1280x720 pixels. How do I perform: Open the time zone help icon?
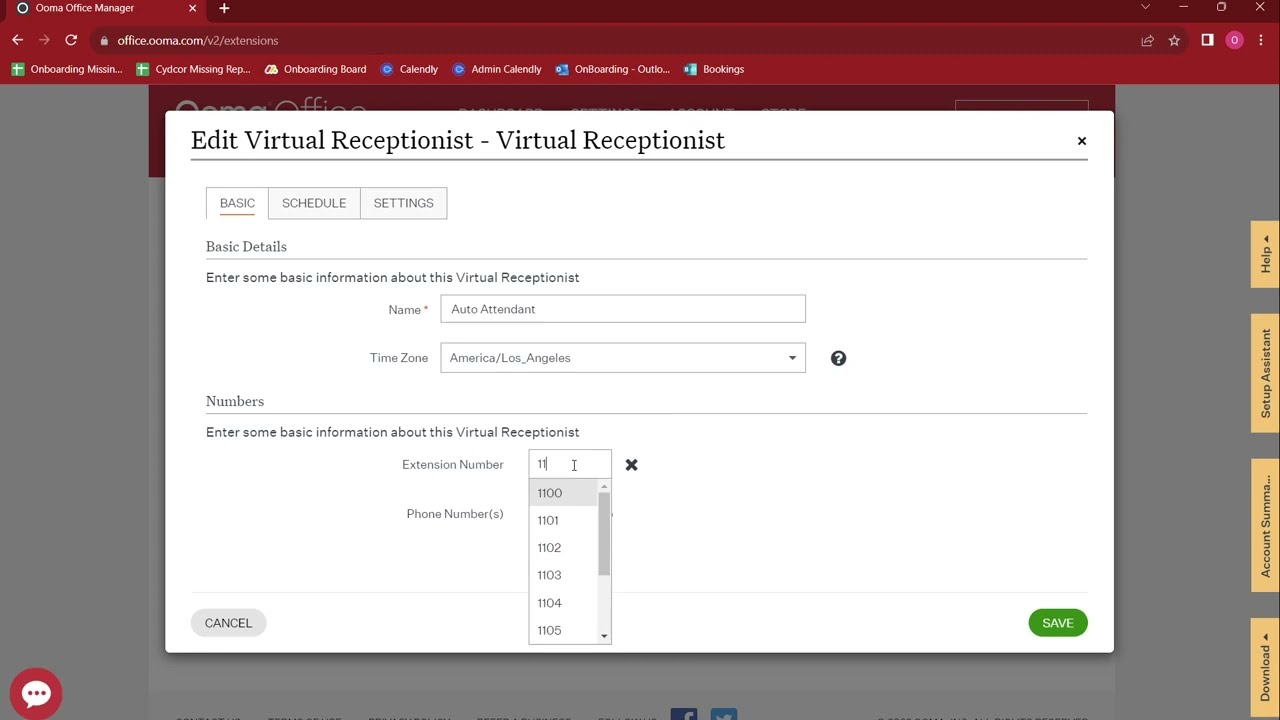838,358
